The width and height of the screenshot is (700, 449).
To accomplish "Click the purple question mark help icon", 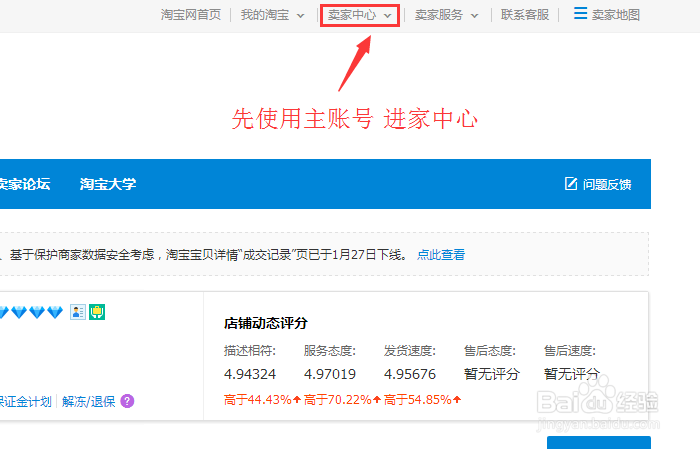I will point(127,401).
